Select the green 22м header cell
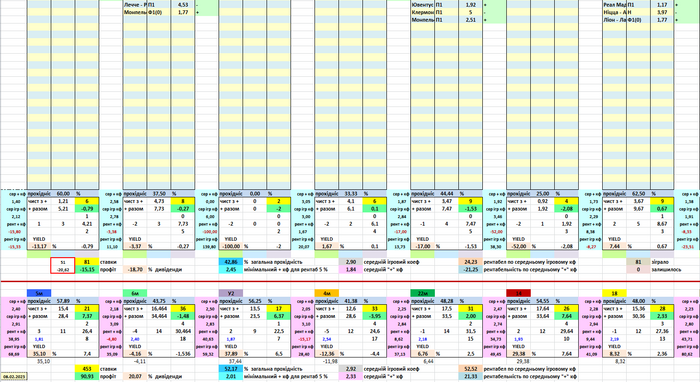The width and height of the screenshot is (700, 382). click(x=422, y=293)
